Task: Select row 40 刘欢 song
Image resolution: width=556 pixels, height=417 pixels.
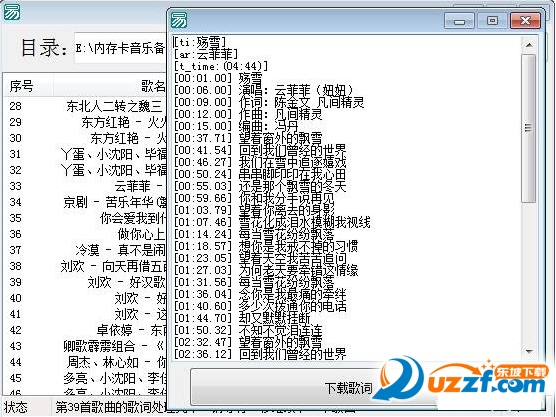Action: pos(85,298)
